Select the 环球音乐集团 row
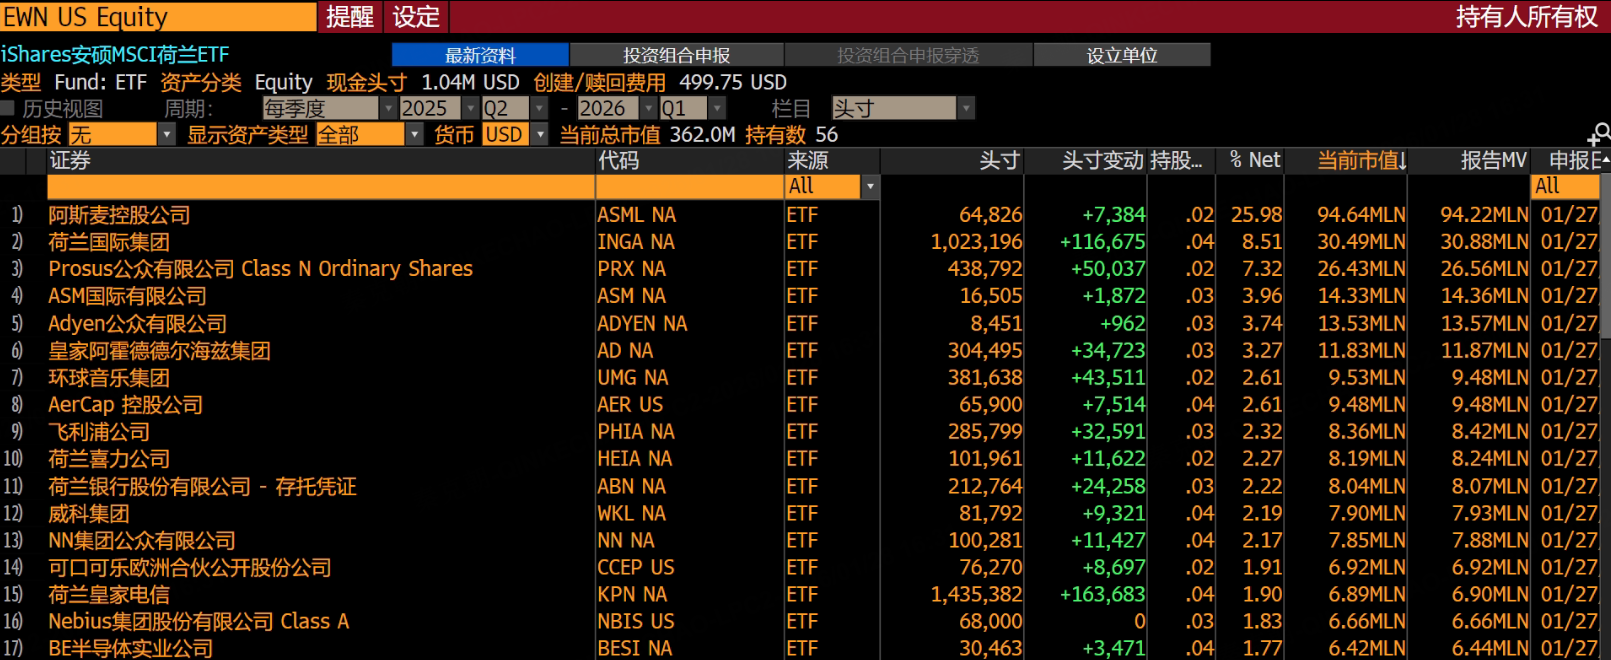The height and width of the screenshot is (660, 1611). coord(800,378)
